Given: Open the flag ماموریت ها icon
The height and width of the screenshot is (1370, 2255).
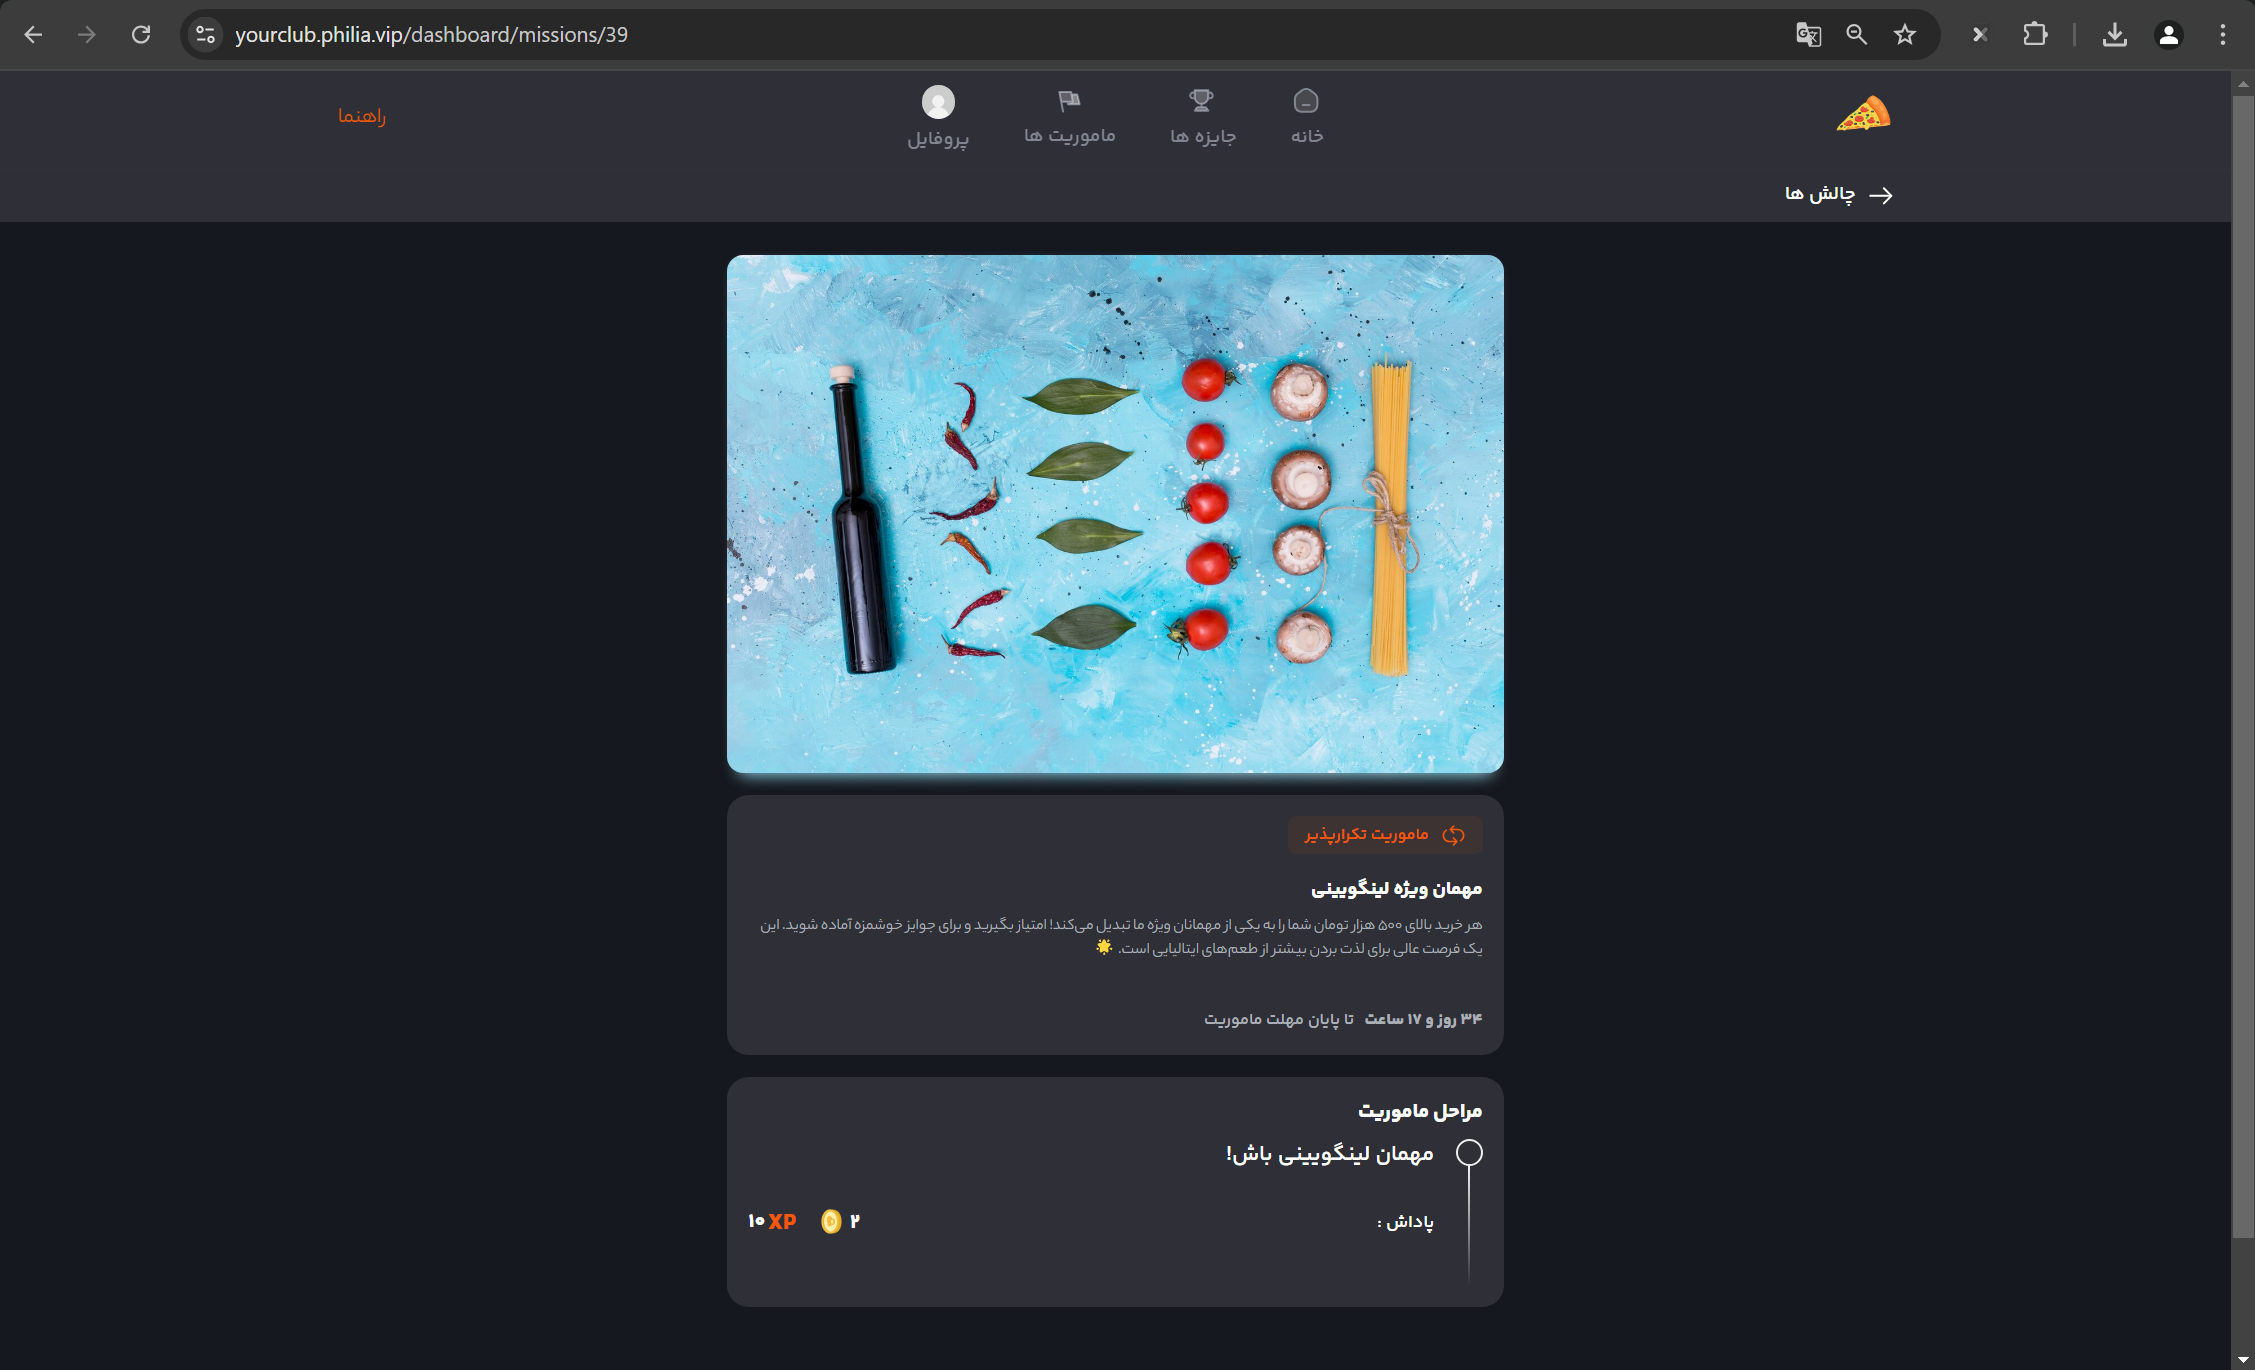Looking at the screenshot, I should coord(1069,100).
